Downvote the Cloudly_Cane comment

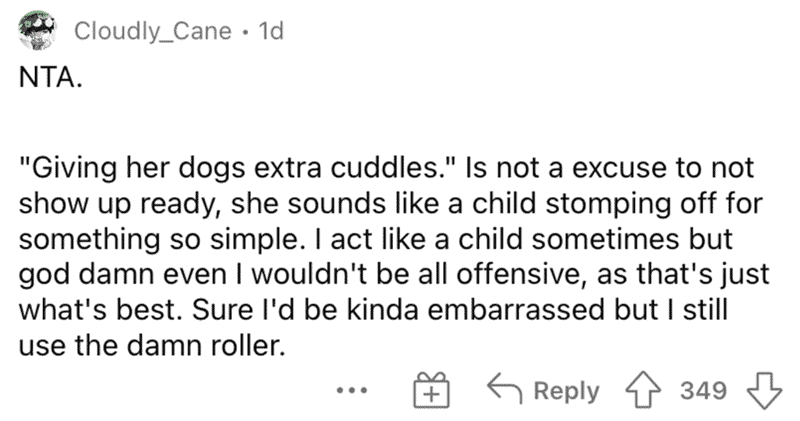(764, 391)
